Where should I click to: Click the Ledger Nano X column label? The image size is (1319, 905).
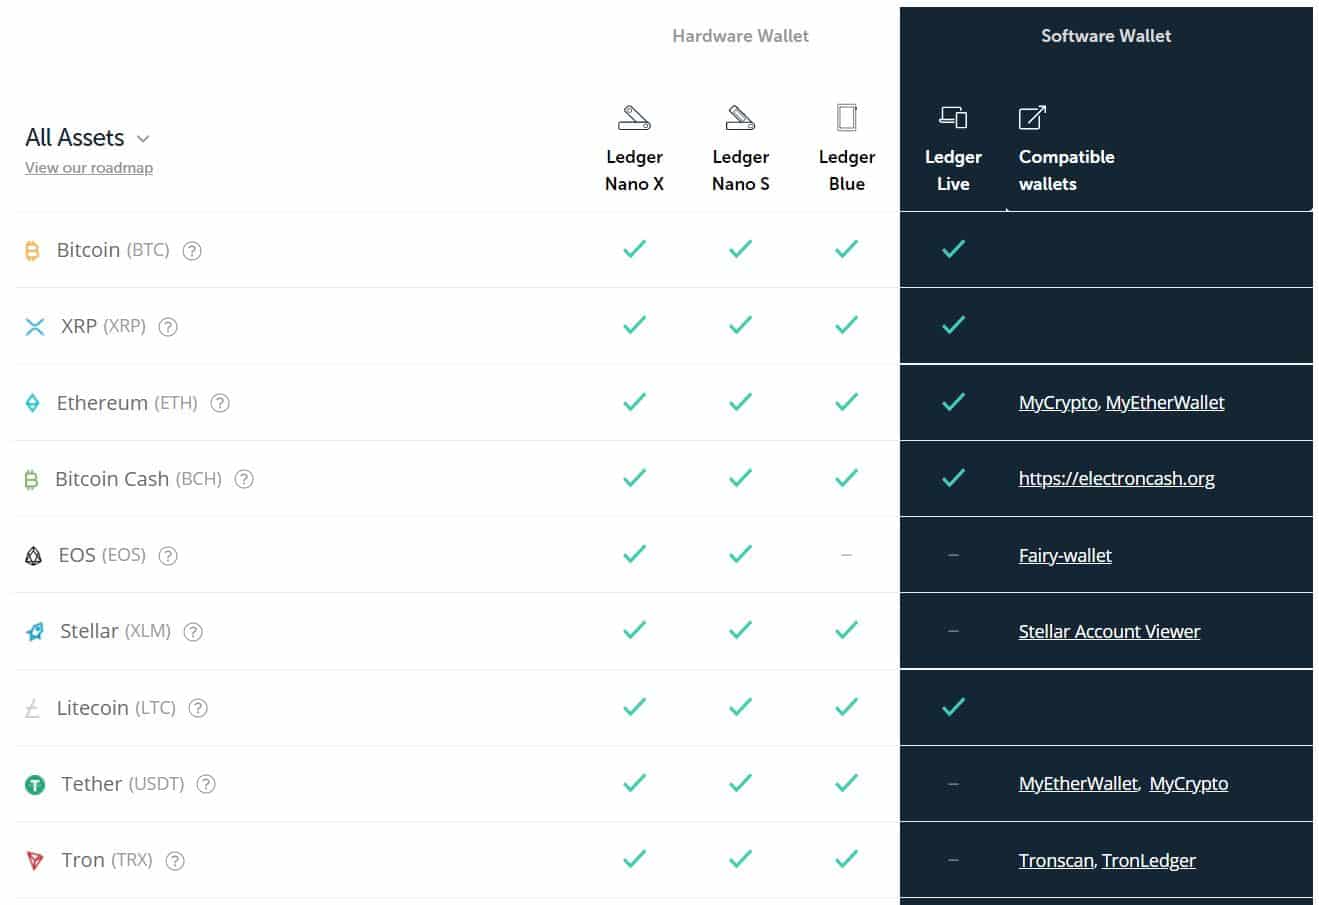[634, 170]
